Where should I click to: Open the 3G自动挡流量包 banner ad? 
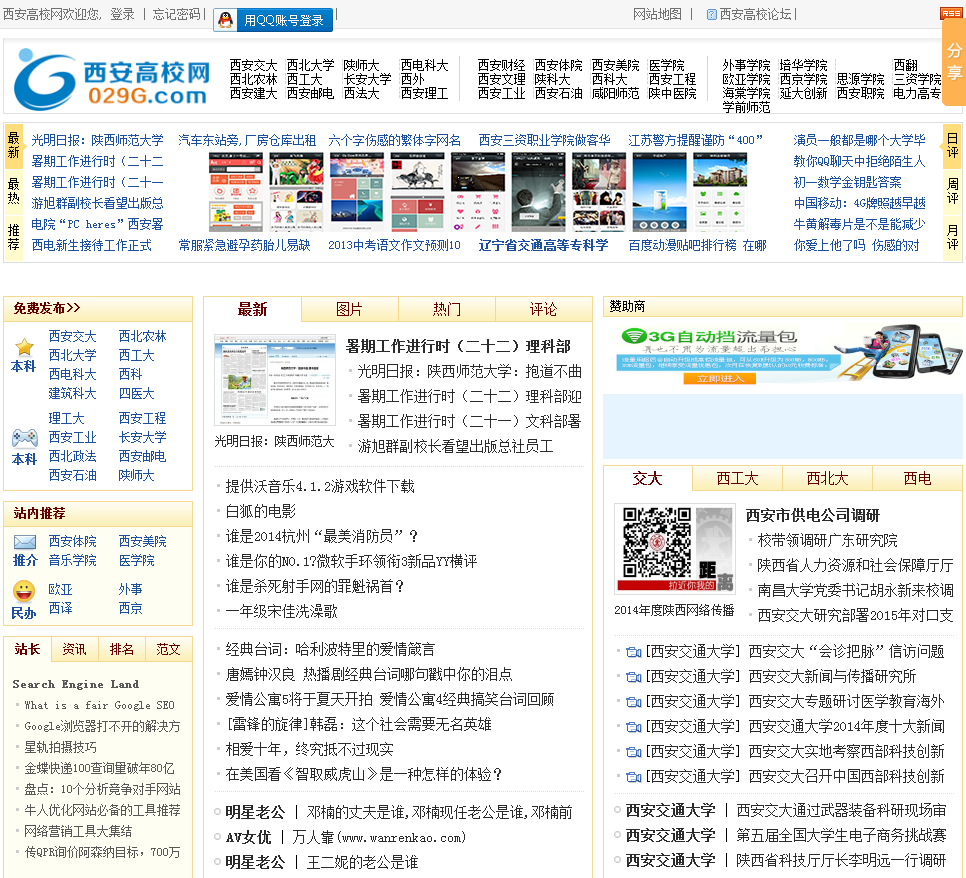point(782,355)
